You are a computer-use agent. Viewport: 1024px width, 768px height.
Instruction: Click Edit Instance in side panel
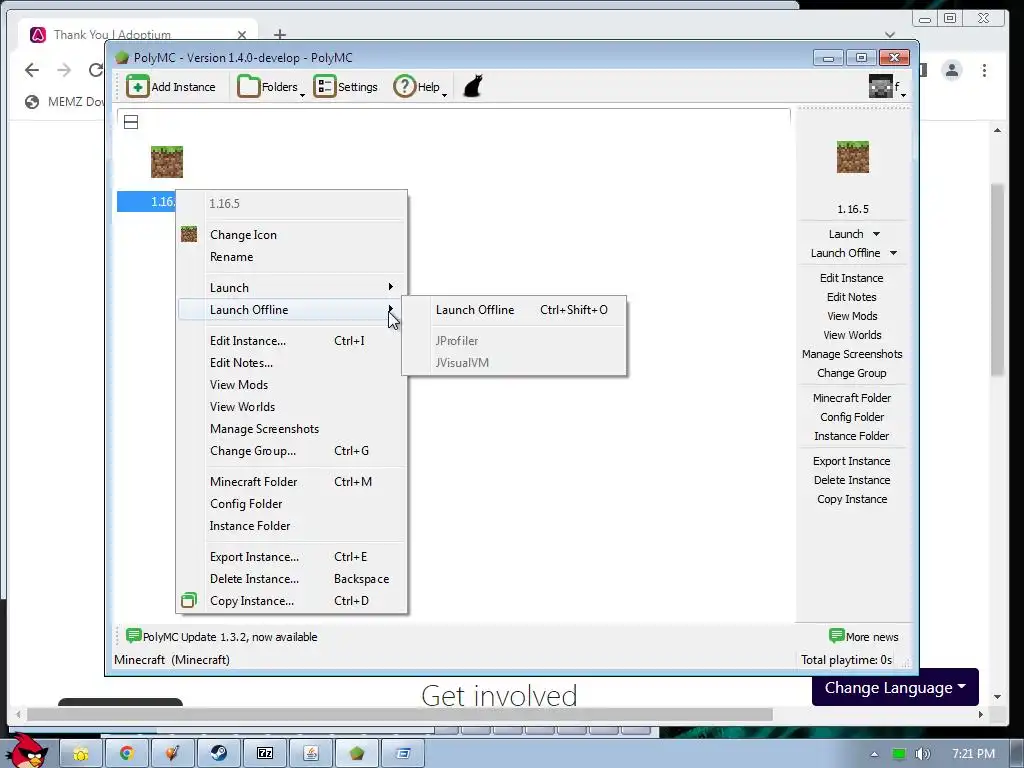click(x=852, y=278)
